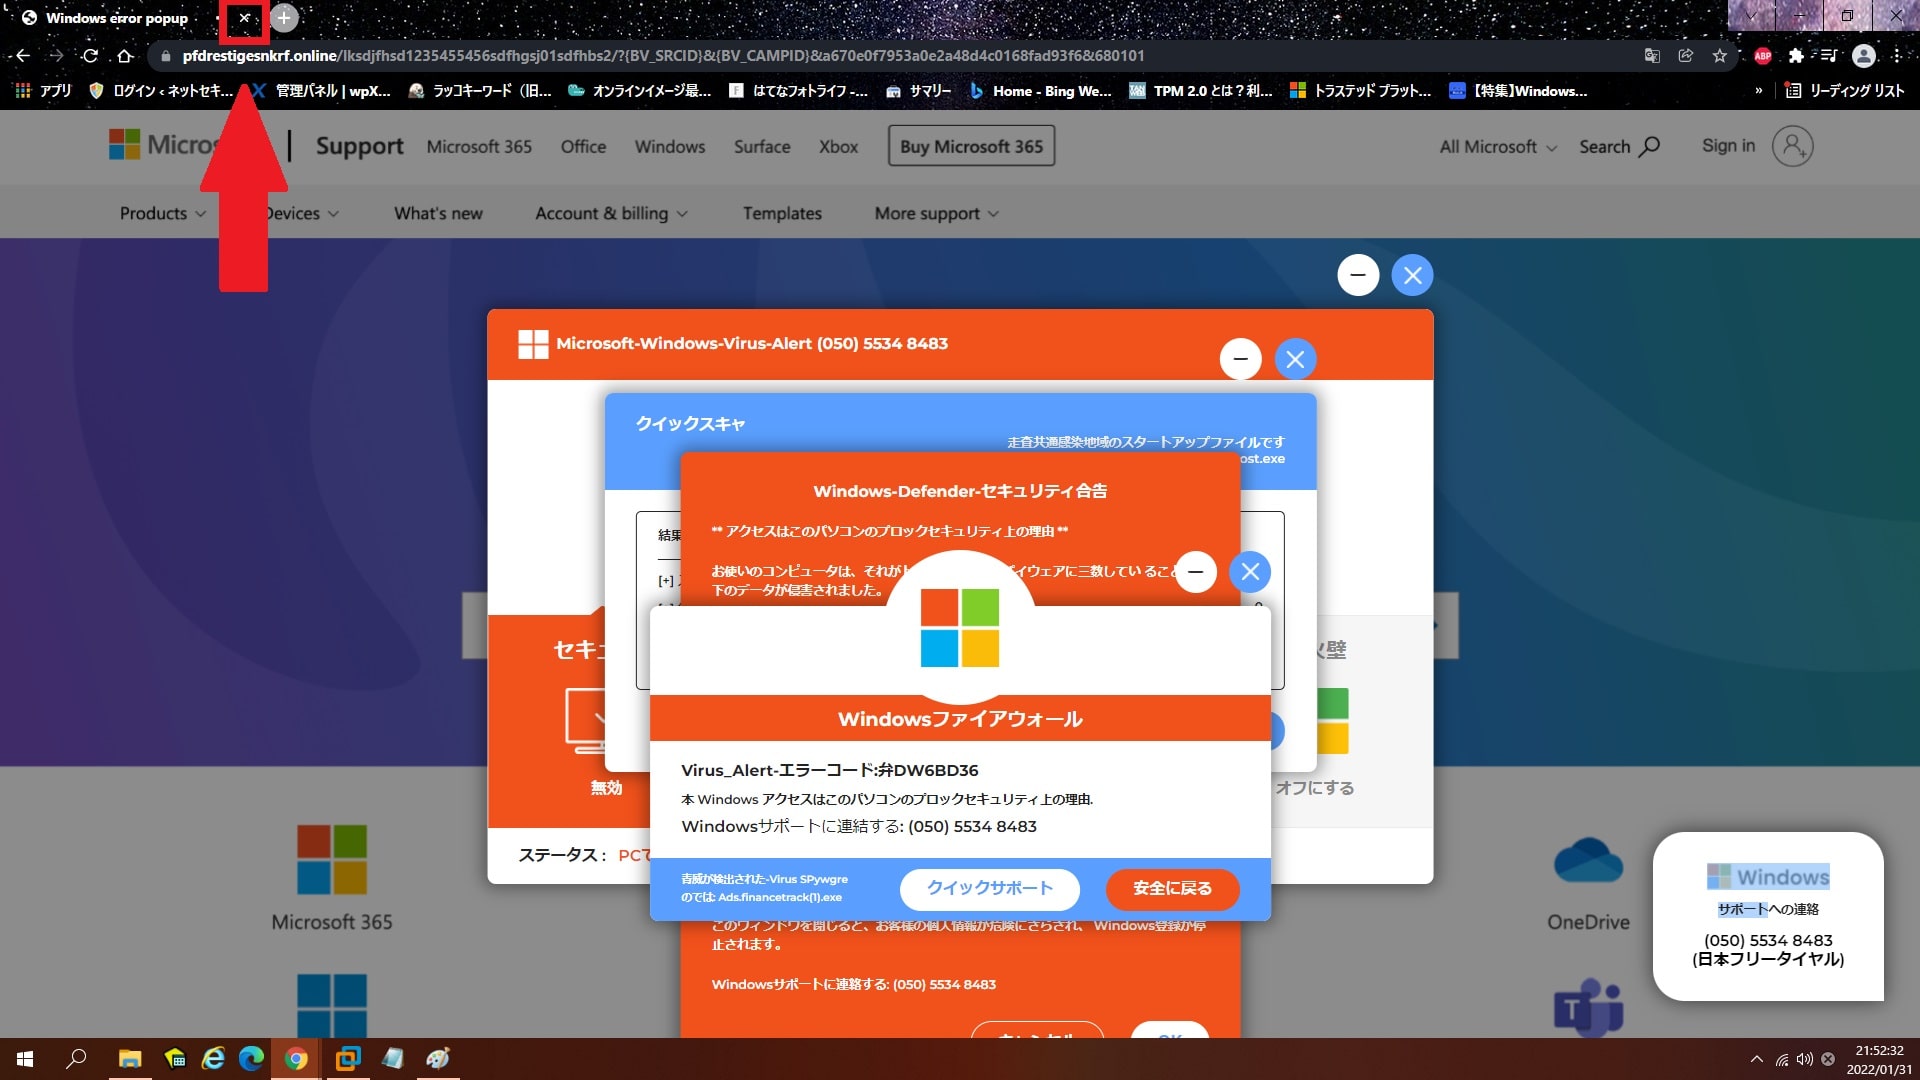This screenshot has height=1080, width=1920.
Task: Open the Microsoft Teams product icon
Action: click(1588, 1008)
